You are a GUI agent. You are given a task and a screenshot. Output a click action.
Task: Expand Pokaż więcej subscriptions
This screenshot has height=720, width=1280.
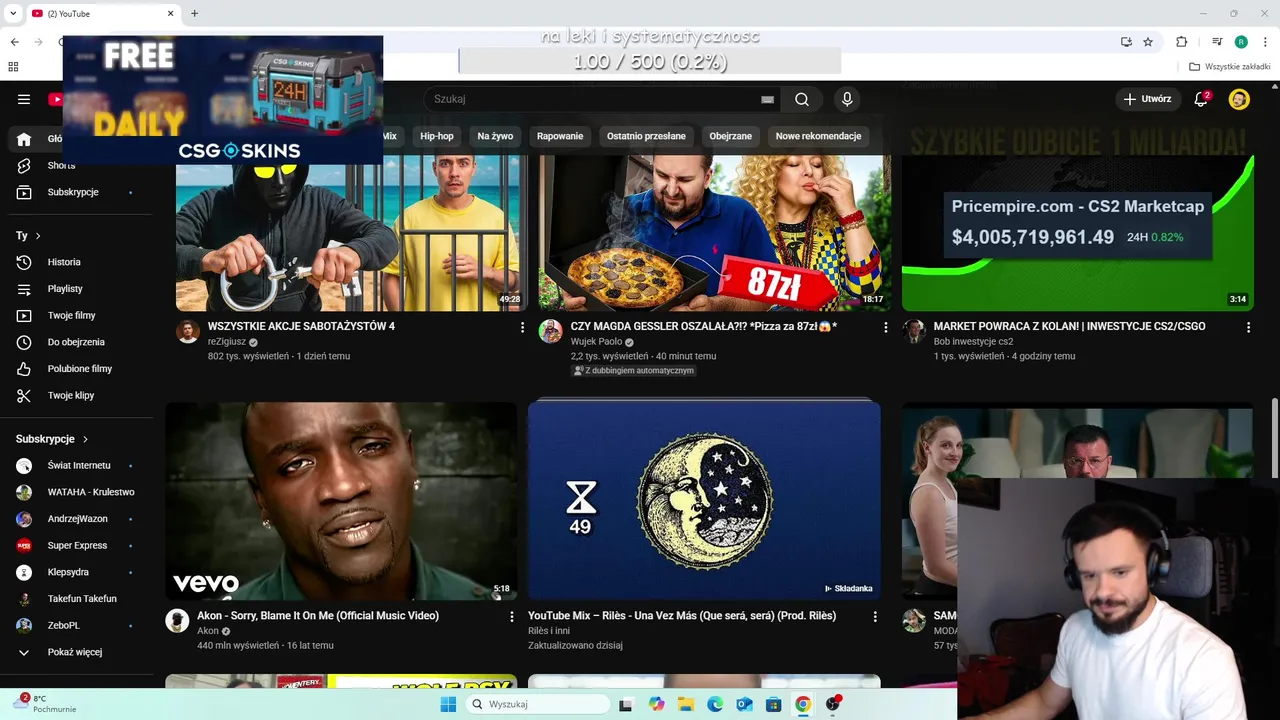[75, 652]
